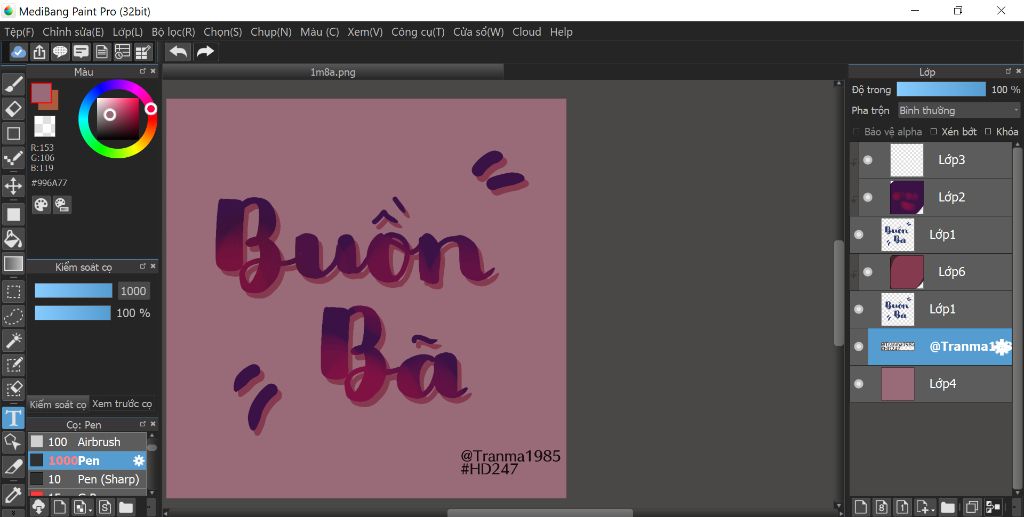The width and height of the screenshot is (1024, 517).
Task: Select the Pen (Sharp) brush
Action: [x=87, y=479]
